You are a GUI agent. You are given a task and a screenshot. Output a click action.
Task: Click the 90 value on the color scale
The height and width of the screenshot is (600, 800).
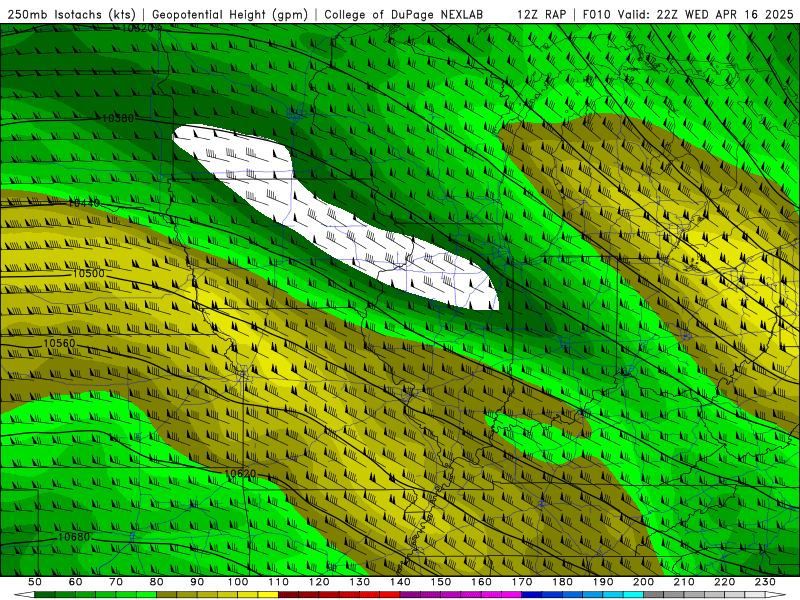(x=197, y=582)
